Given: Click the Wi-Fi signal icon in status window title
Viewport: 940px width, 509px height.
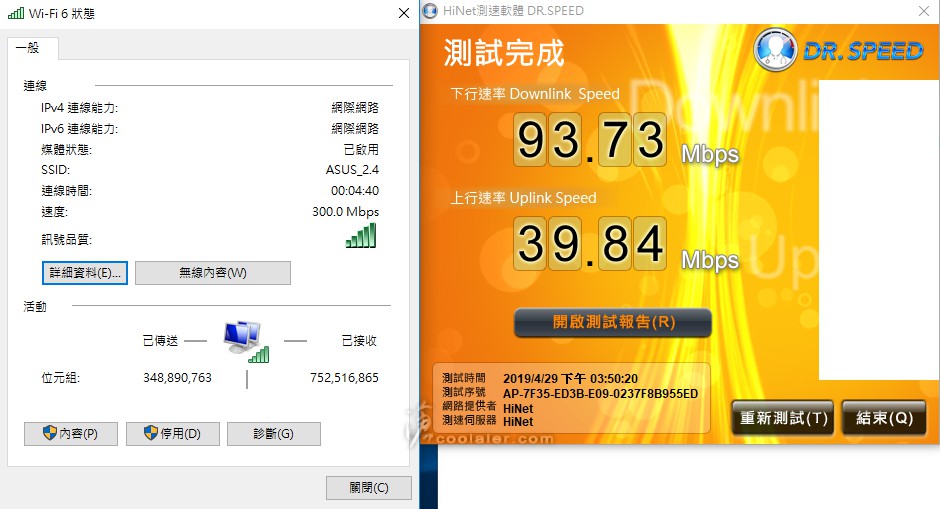Looking at the screenshot, I should (x=16, y=13).
